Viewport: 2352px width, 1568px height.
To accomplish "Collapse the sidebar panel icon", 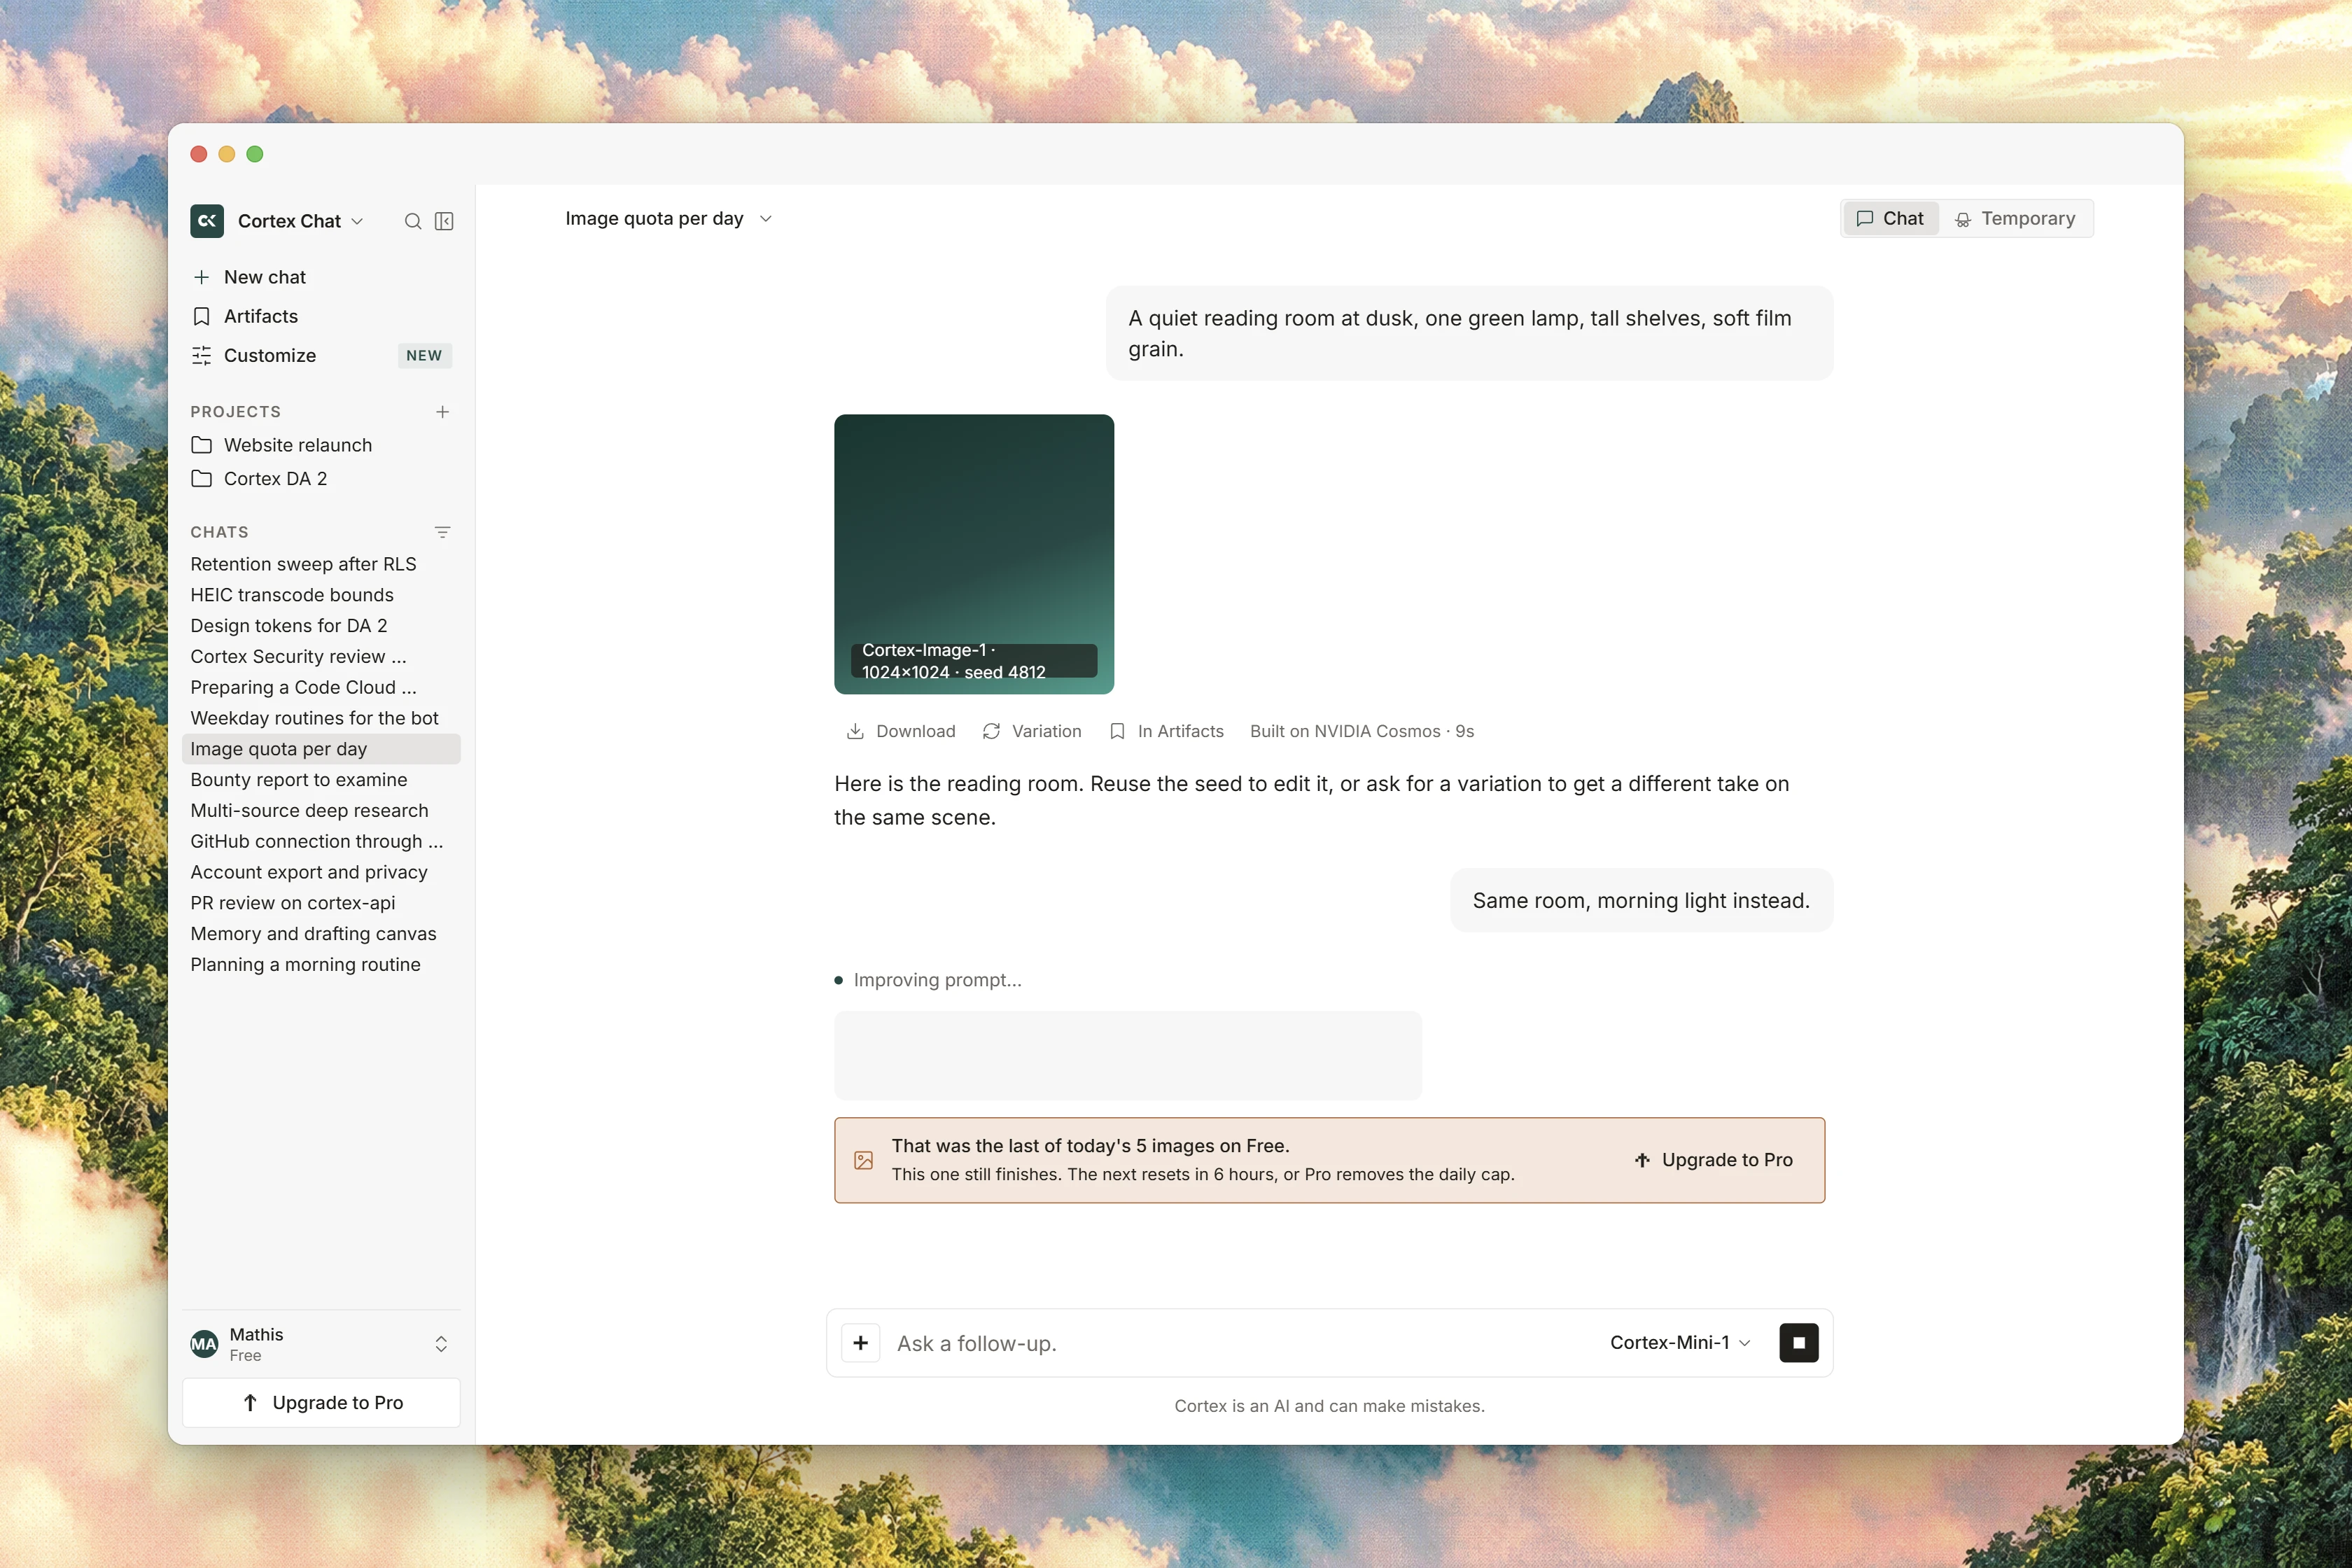I will (x=444, y=221).
